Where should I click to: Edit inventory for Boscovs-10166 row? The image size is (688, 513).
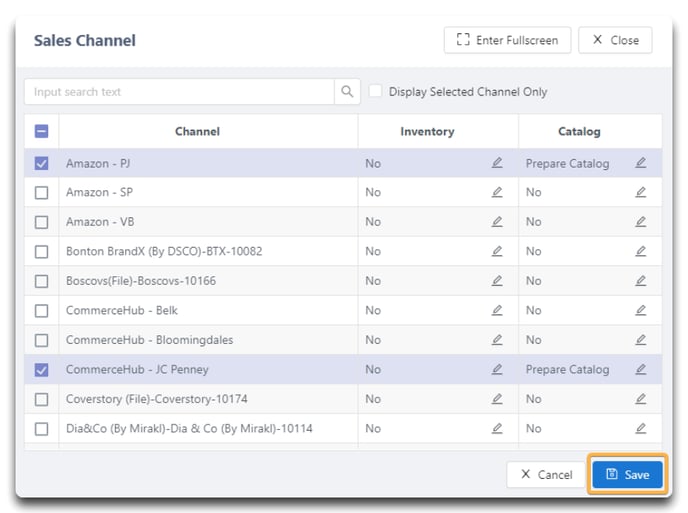[497, 280]
